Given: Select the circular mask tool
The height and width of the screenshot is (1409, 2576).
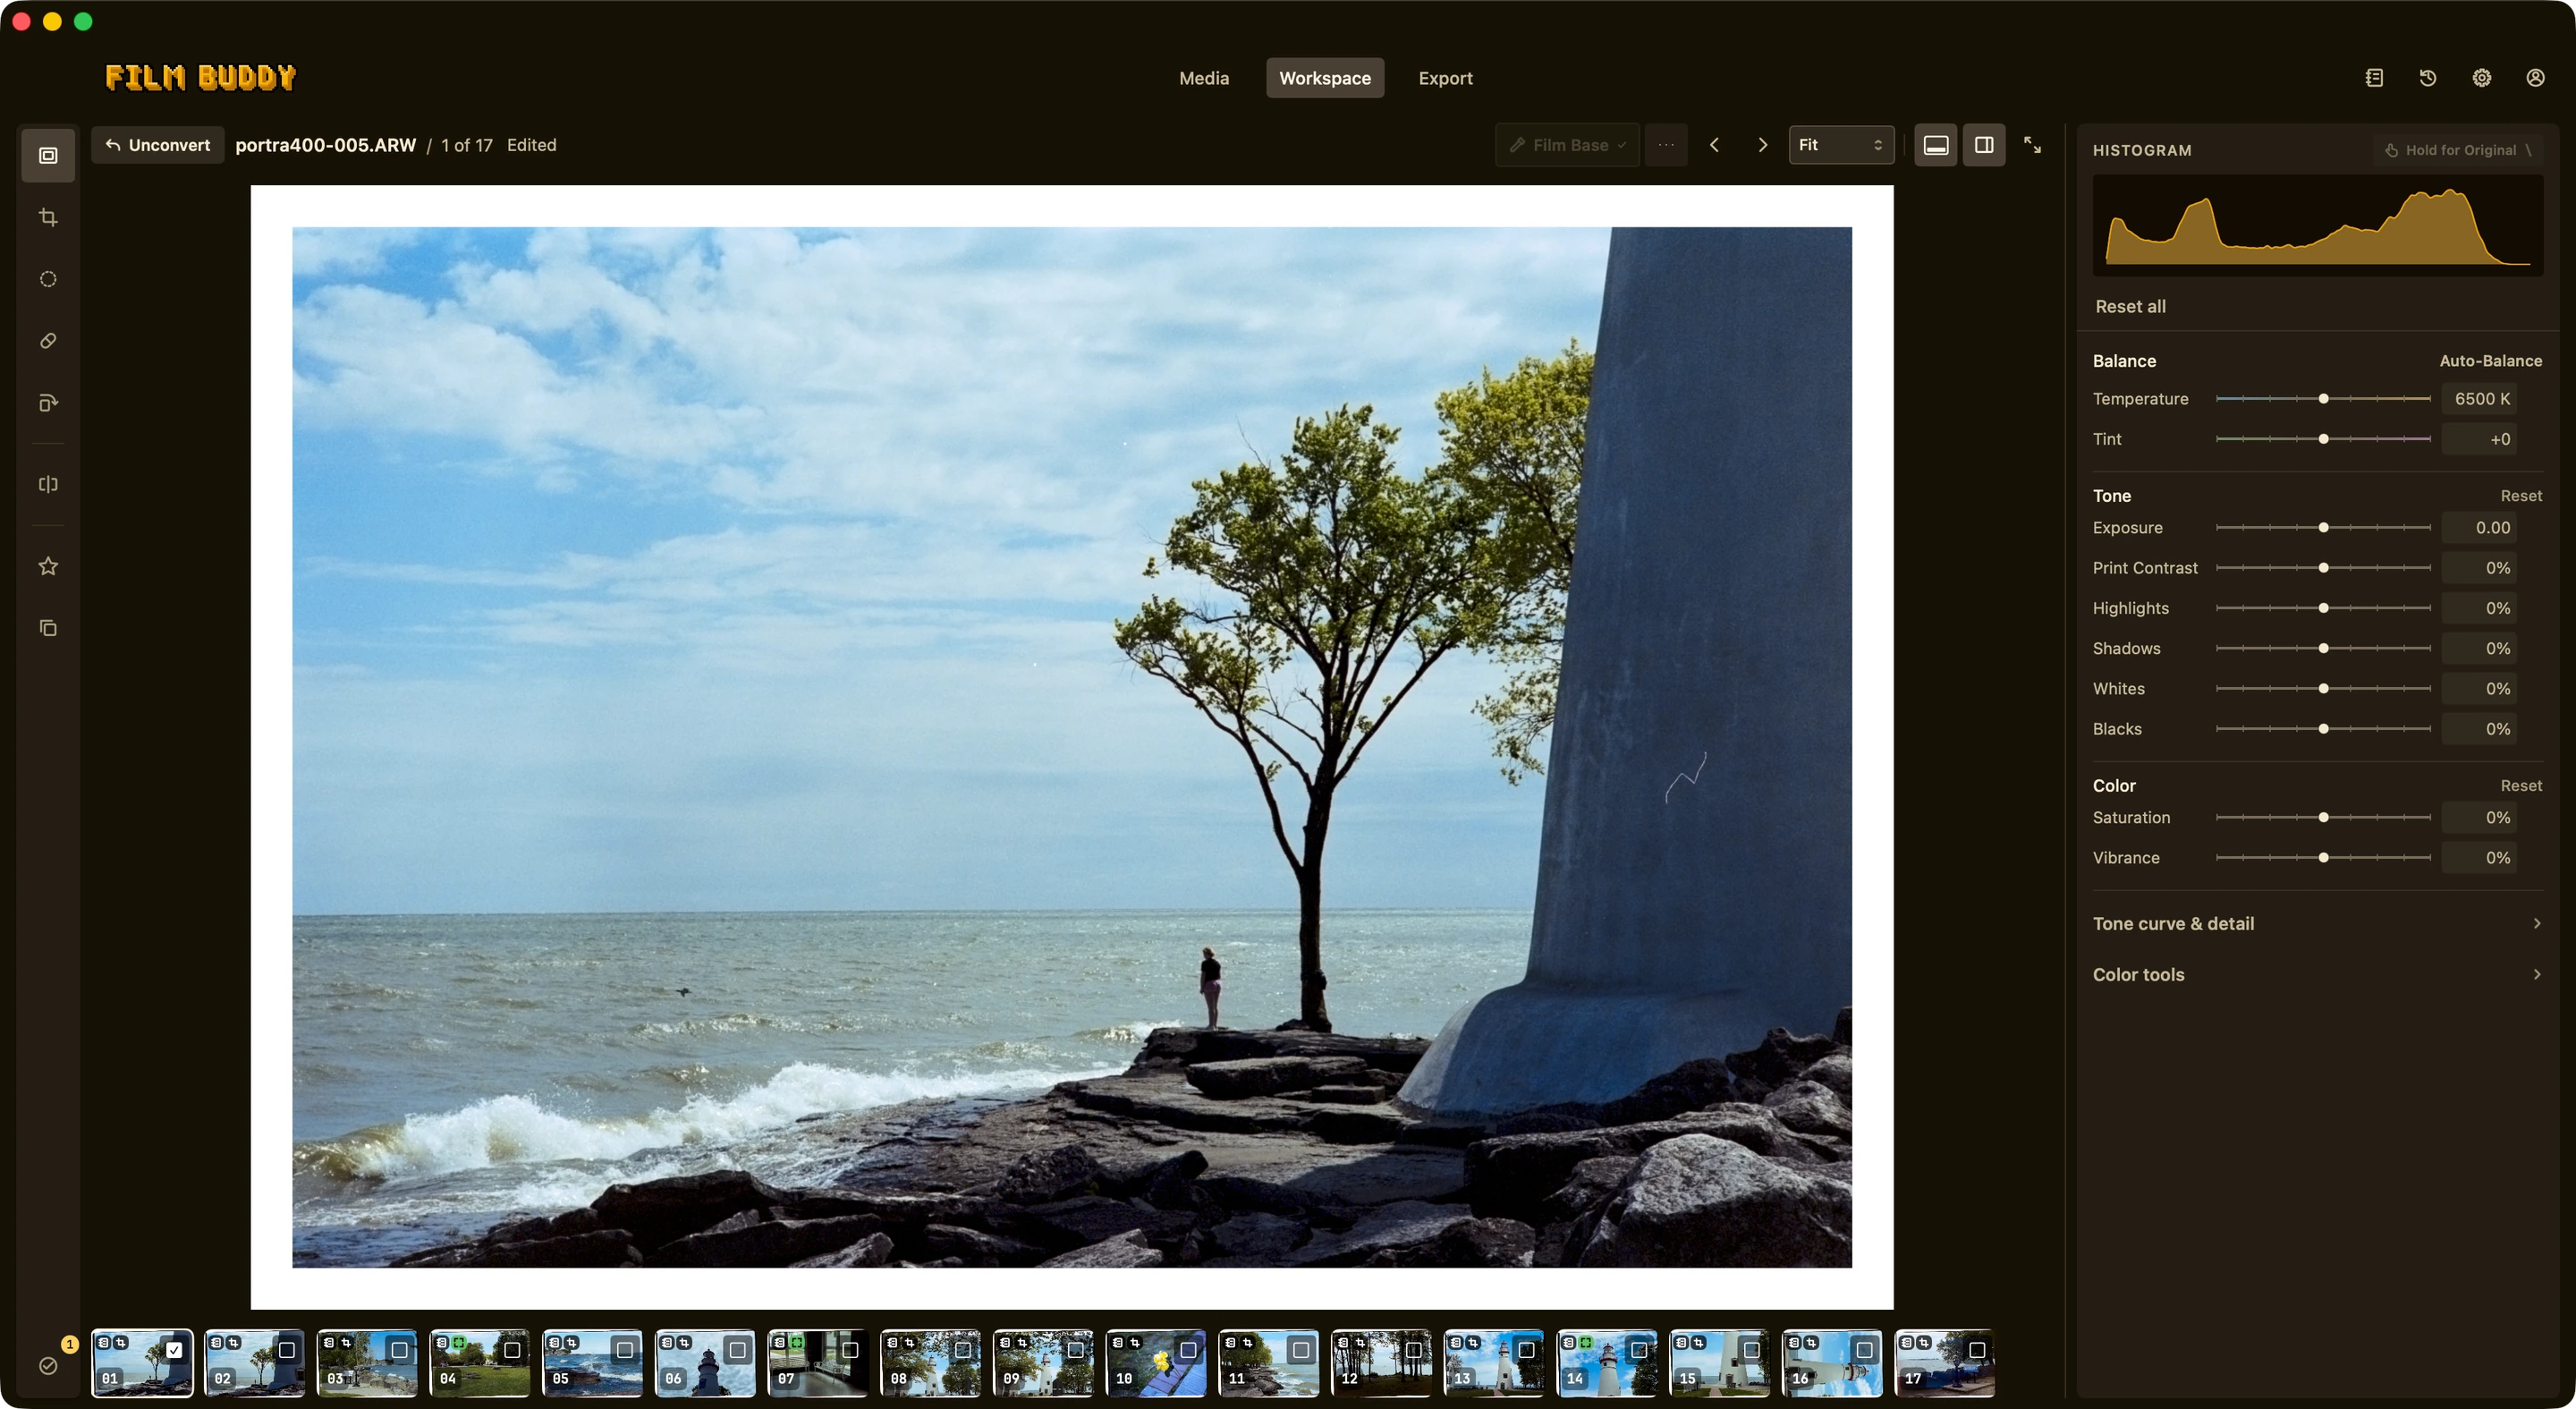Looking at the screenshot, I should pyautogui.click(x=48, y=279).
